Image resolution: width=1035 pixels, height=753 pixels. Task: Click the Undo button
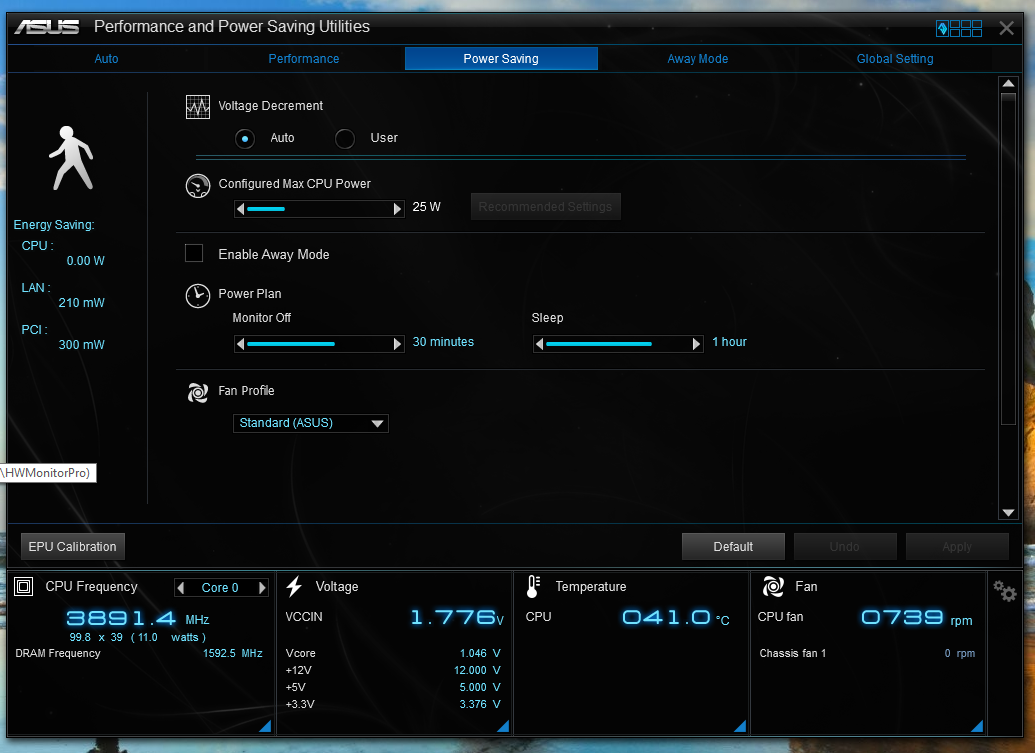[845, 546]
